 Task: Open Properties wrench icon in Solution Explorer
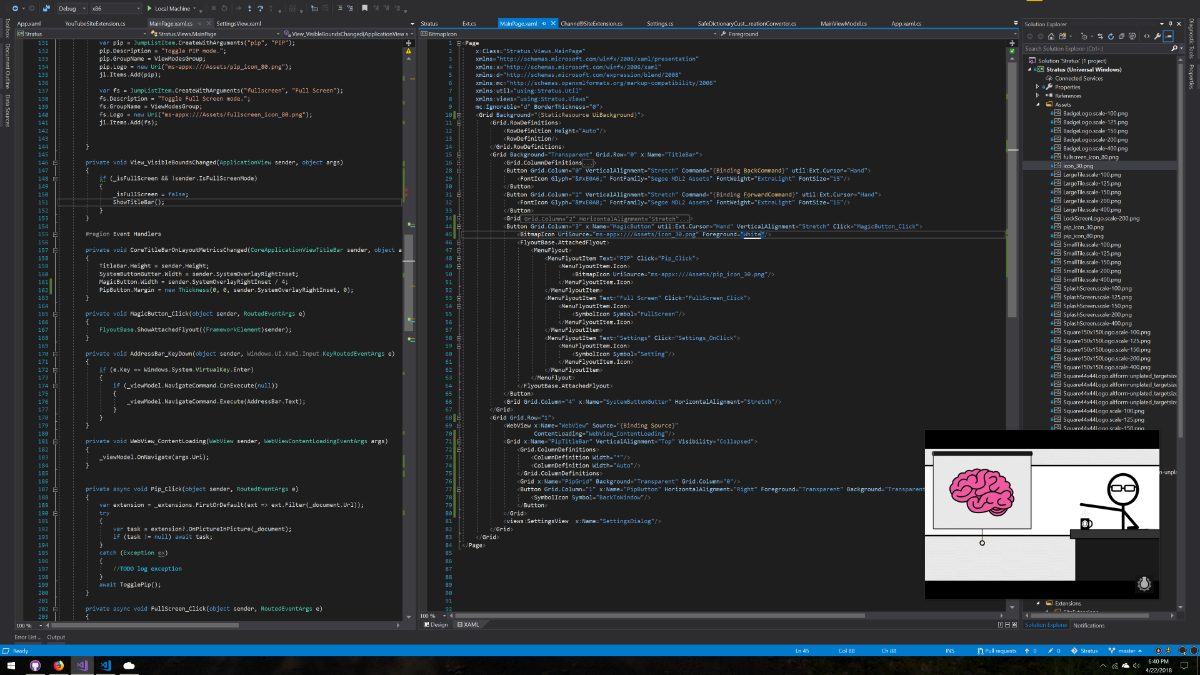[1156, 35]
